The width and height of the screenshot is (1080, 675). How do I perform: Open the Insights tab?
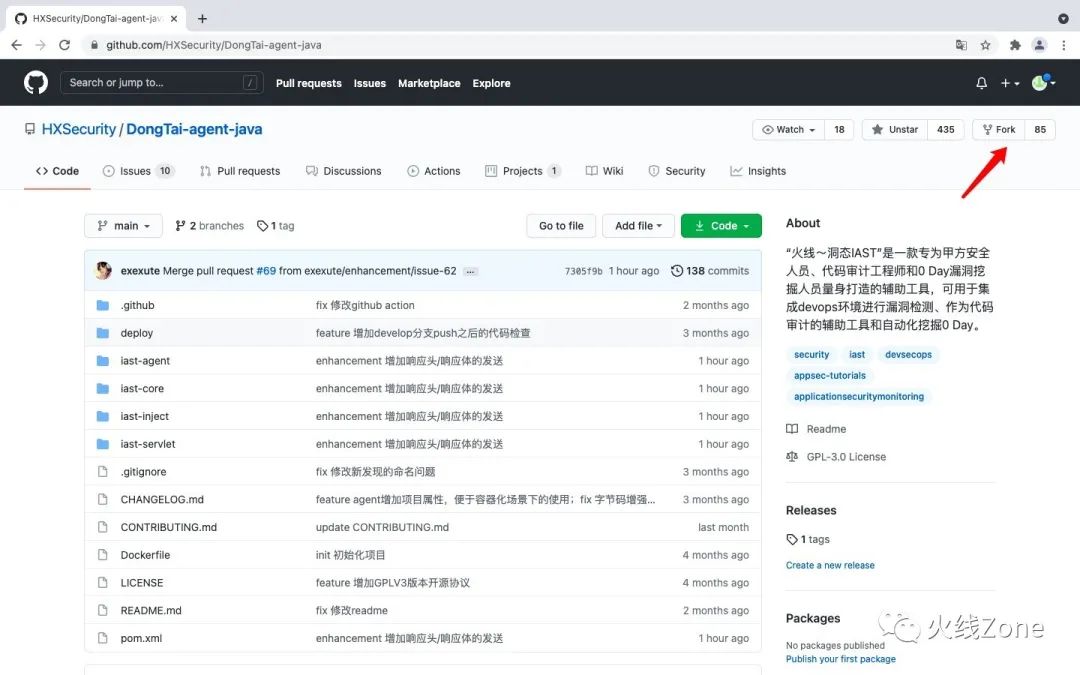pyautogui.click(x=758, y=171)
